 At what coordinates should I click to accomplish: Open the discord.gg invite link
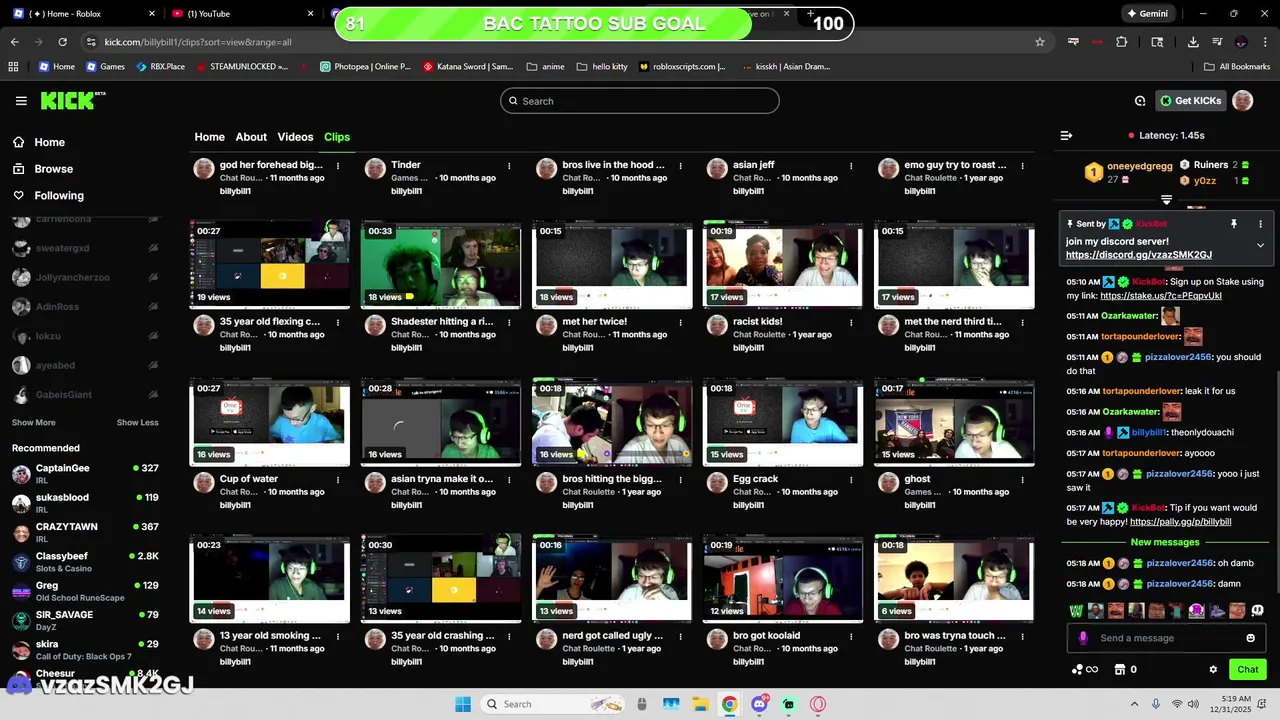(1139, 255)
